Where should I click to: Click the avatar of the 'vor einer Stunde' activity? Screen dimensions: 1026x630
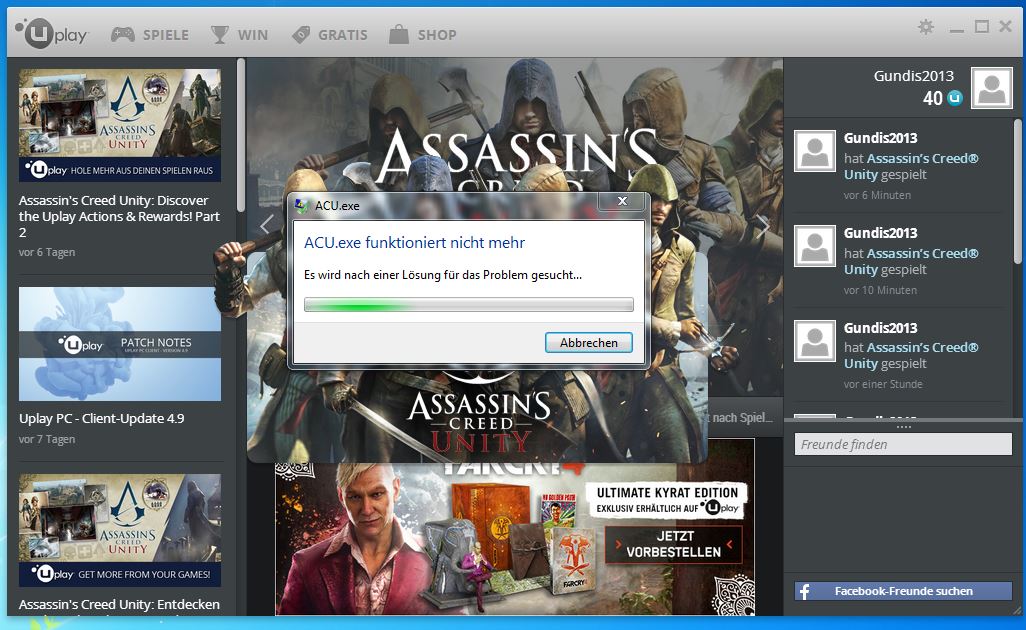pyautogui.click(x=815, y=341)
